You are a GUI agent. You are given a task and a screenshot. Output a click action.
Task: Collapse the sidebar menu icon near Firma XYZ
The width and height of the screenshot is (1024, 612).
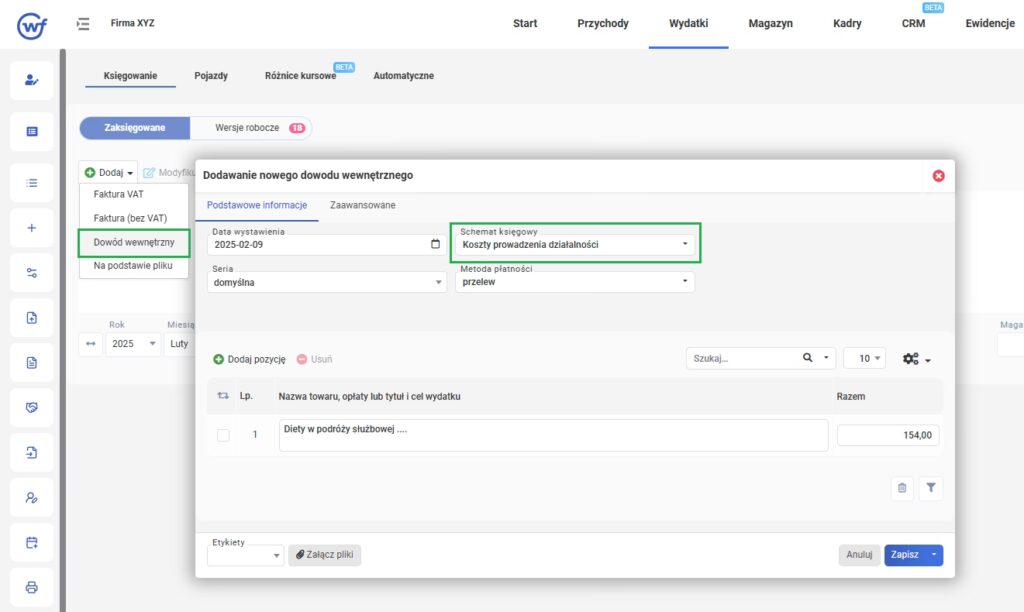(x=83, y=23)
